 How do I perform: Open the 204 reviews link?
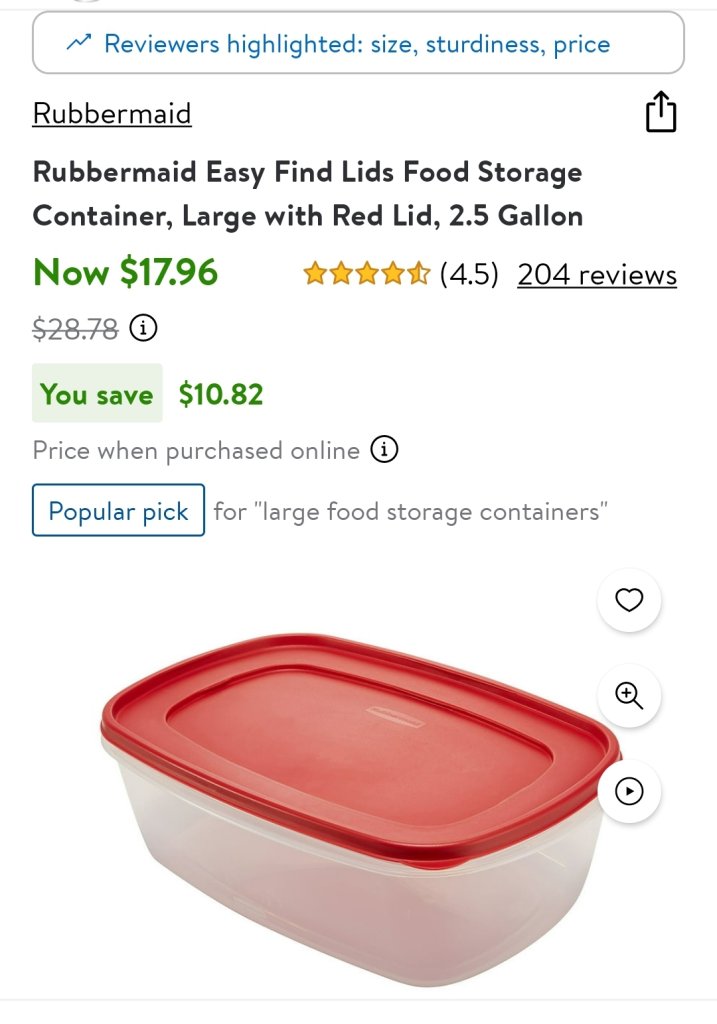597,274
